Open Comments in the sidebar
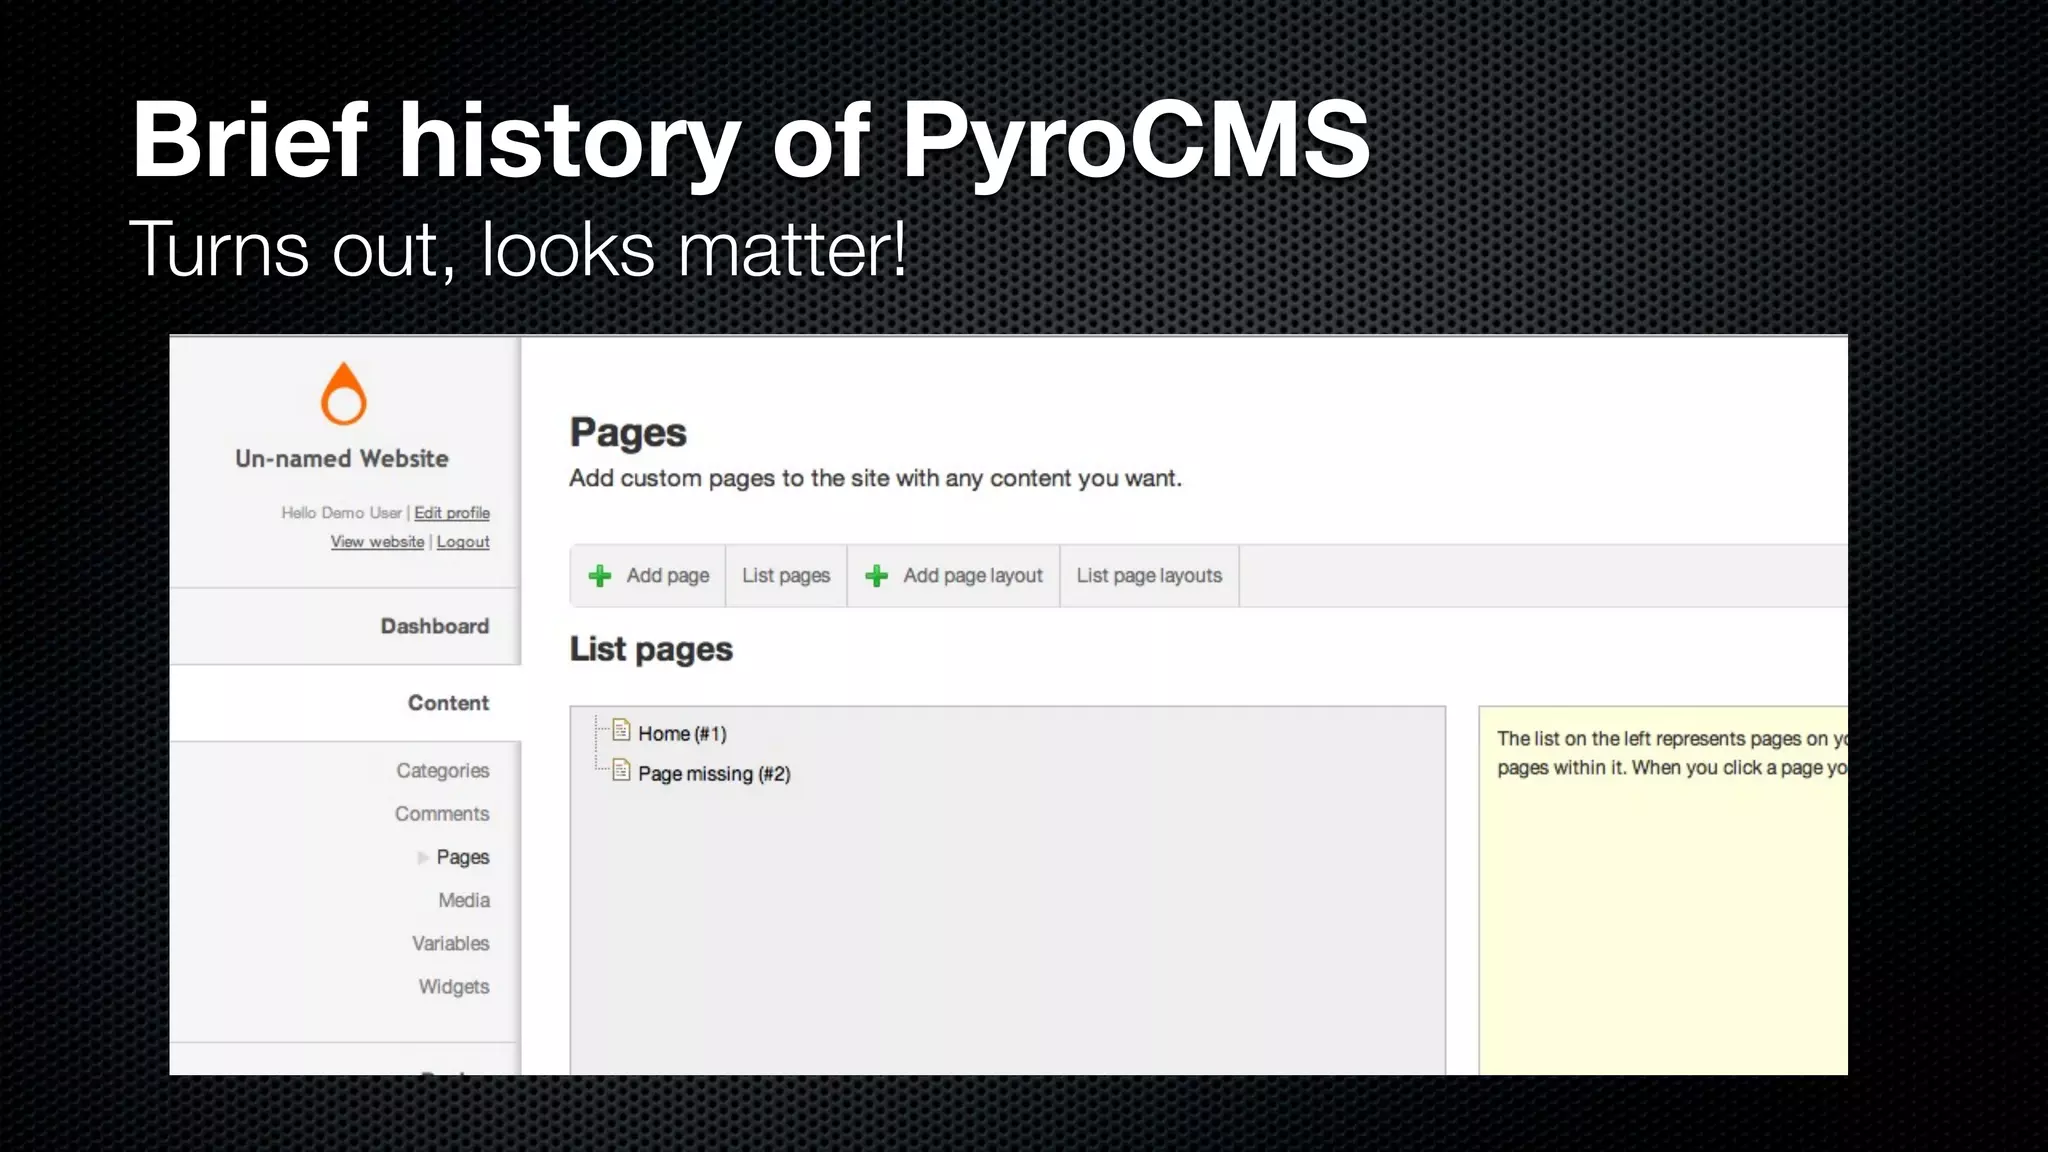This screenshot has width=2048, height=1152. [x=441, y=814]
